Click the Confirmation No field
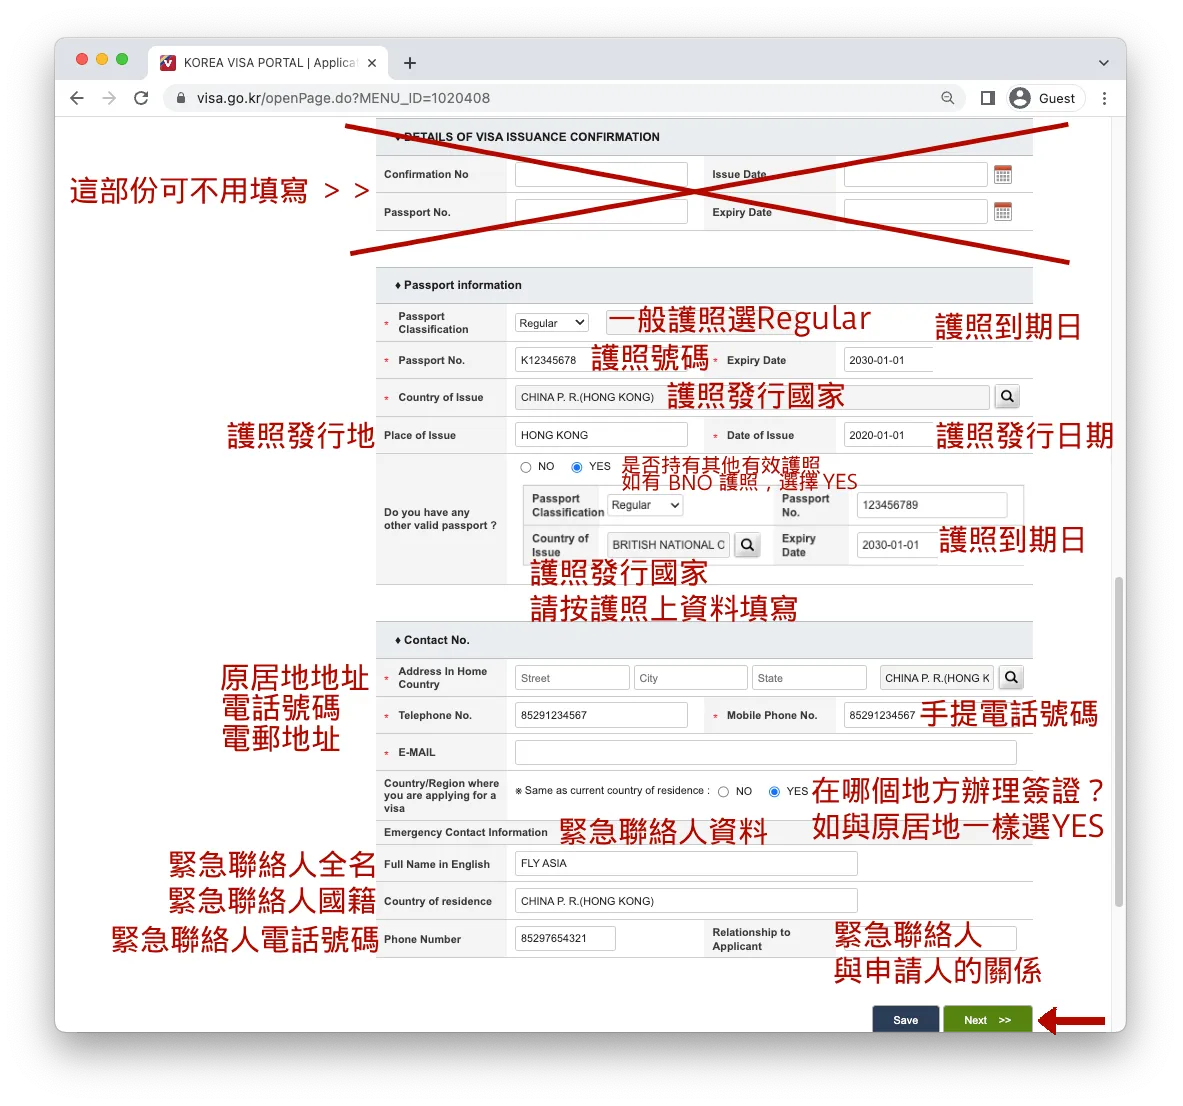 click(601, 174)
